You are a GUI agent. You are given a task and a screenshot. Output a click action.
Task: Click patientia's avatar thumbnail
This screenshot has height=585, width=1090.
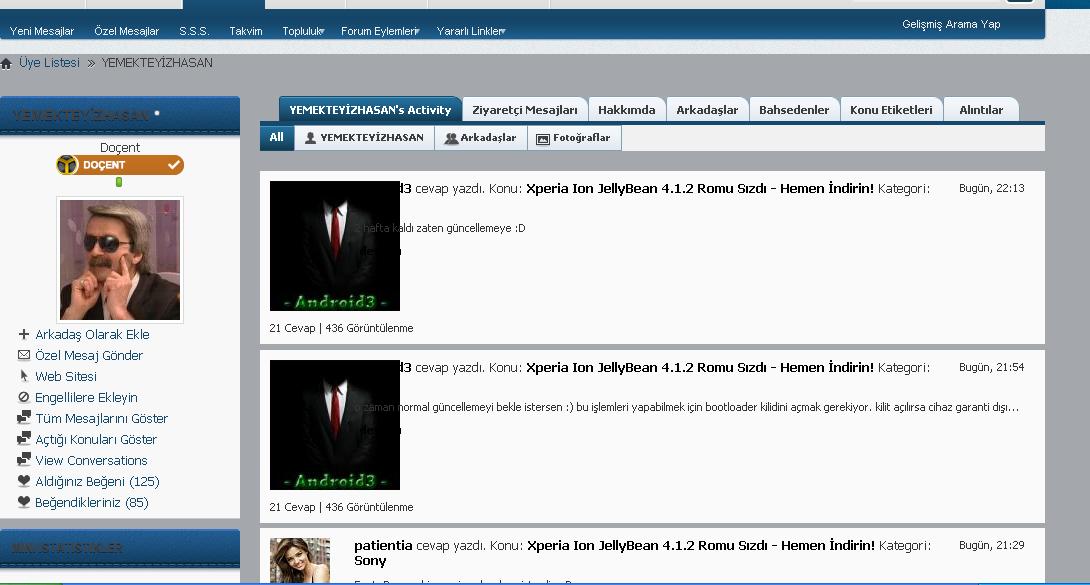point(300,560)
